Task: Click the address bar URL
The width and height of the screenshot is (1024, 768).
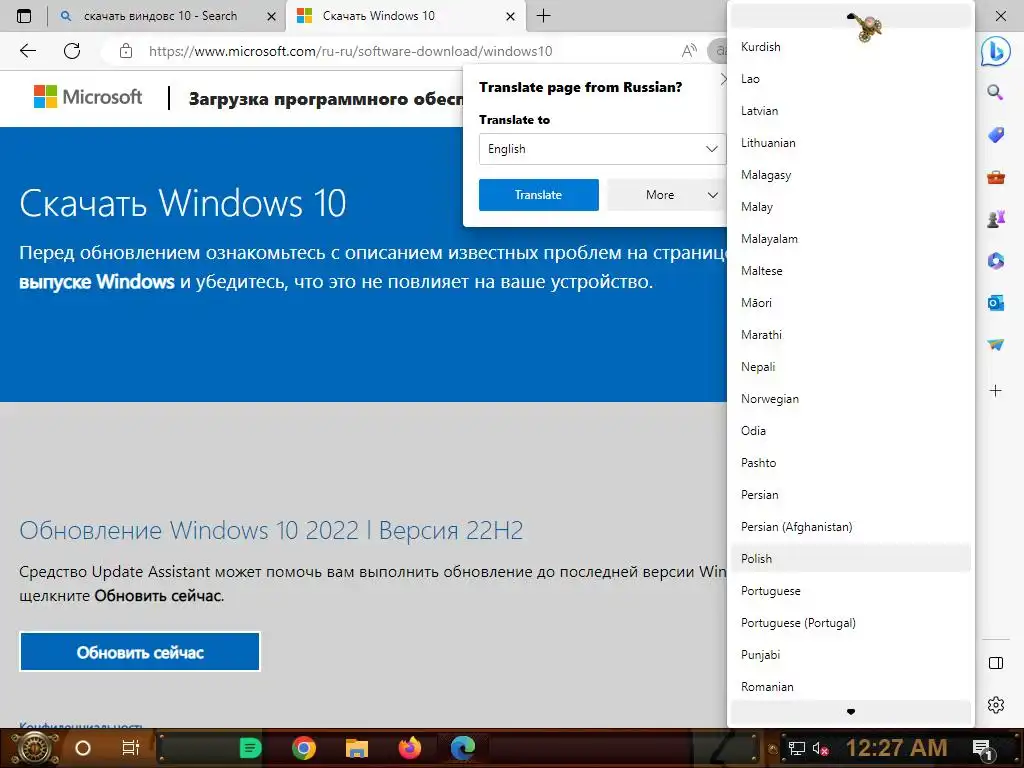Action: pos(350,51)
